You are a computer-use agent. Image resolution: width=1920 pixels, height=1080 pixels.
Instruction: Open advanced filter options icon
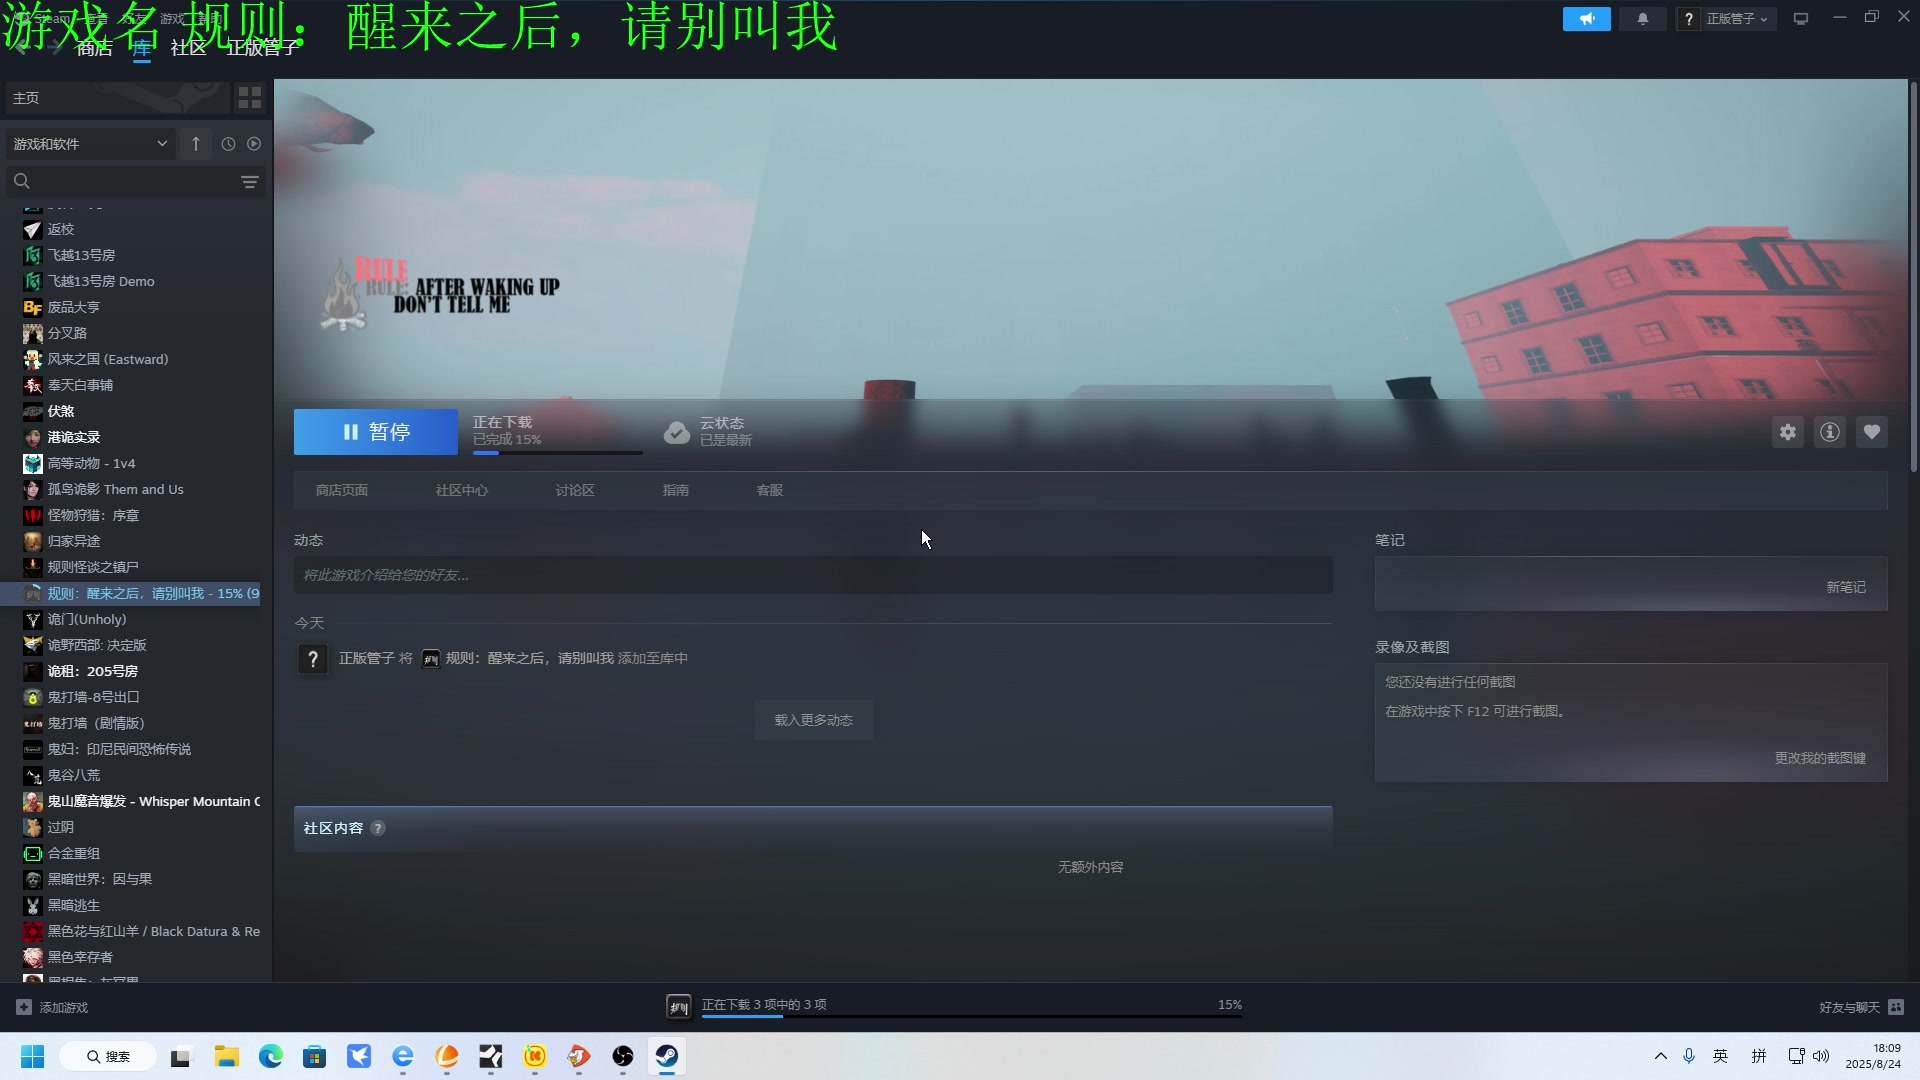[x=250, y=181]
